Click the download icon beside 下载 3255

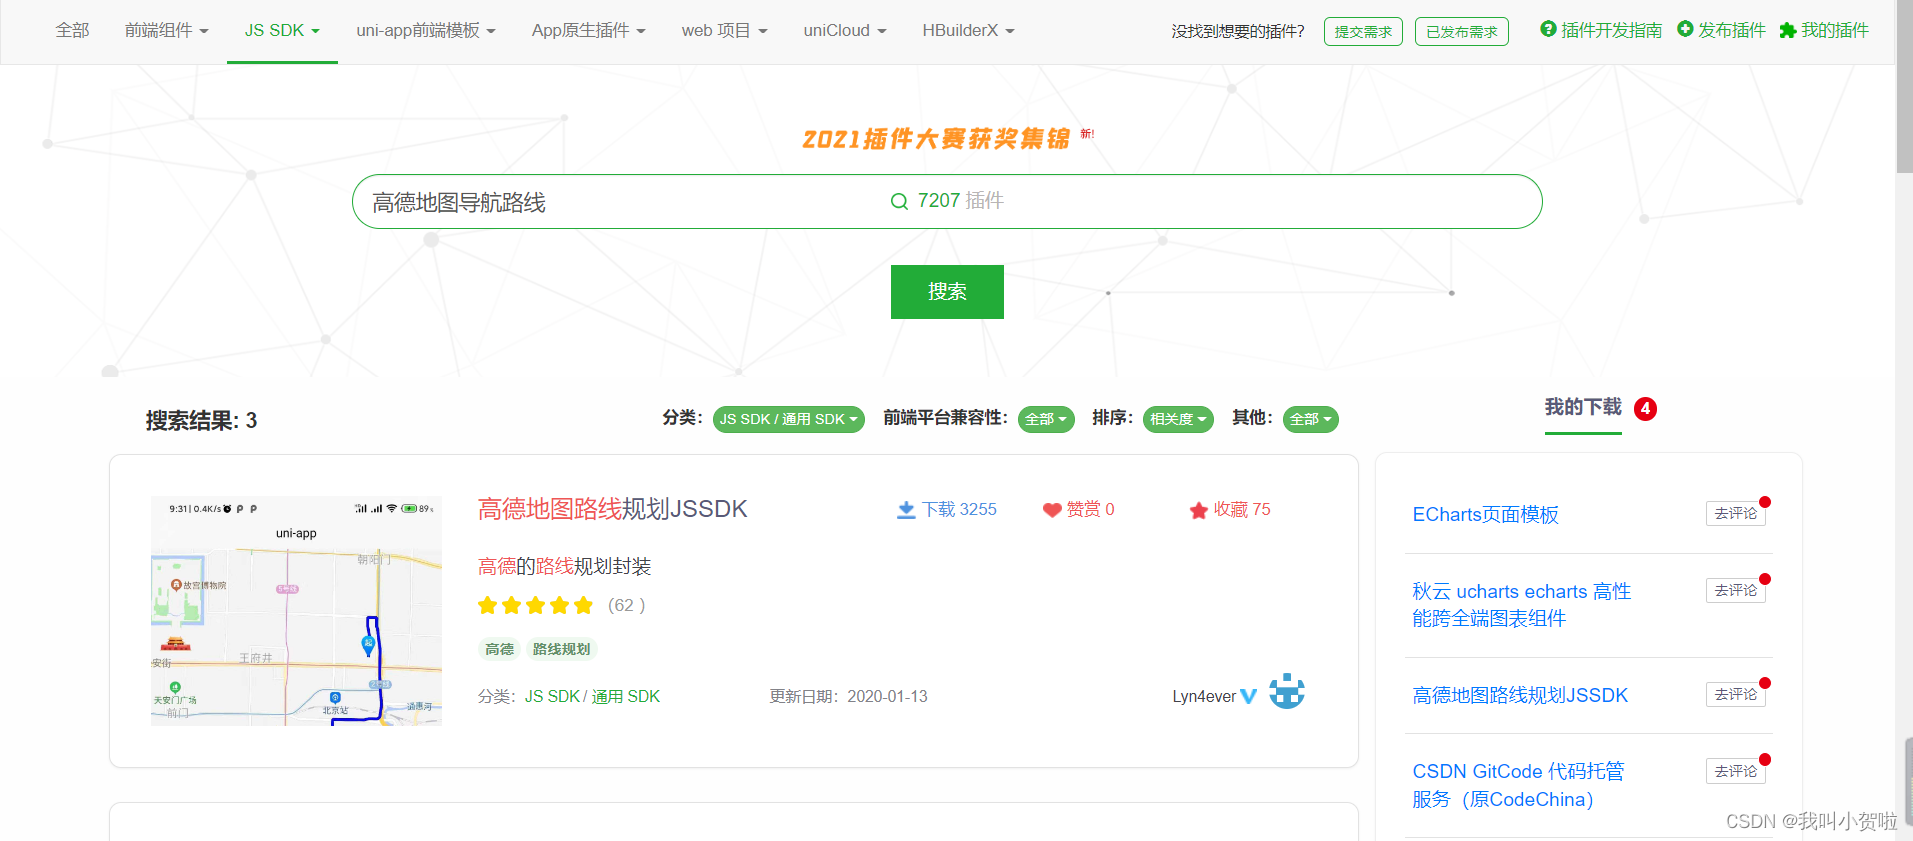906,510
